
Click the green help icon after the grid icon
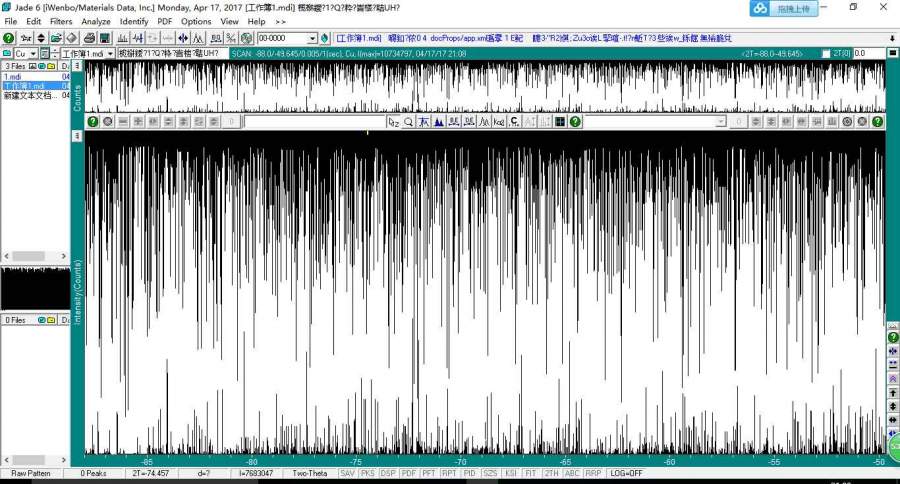click(575, 122)
